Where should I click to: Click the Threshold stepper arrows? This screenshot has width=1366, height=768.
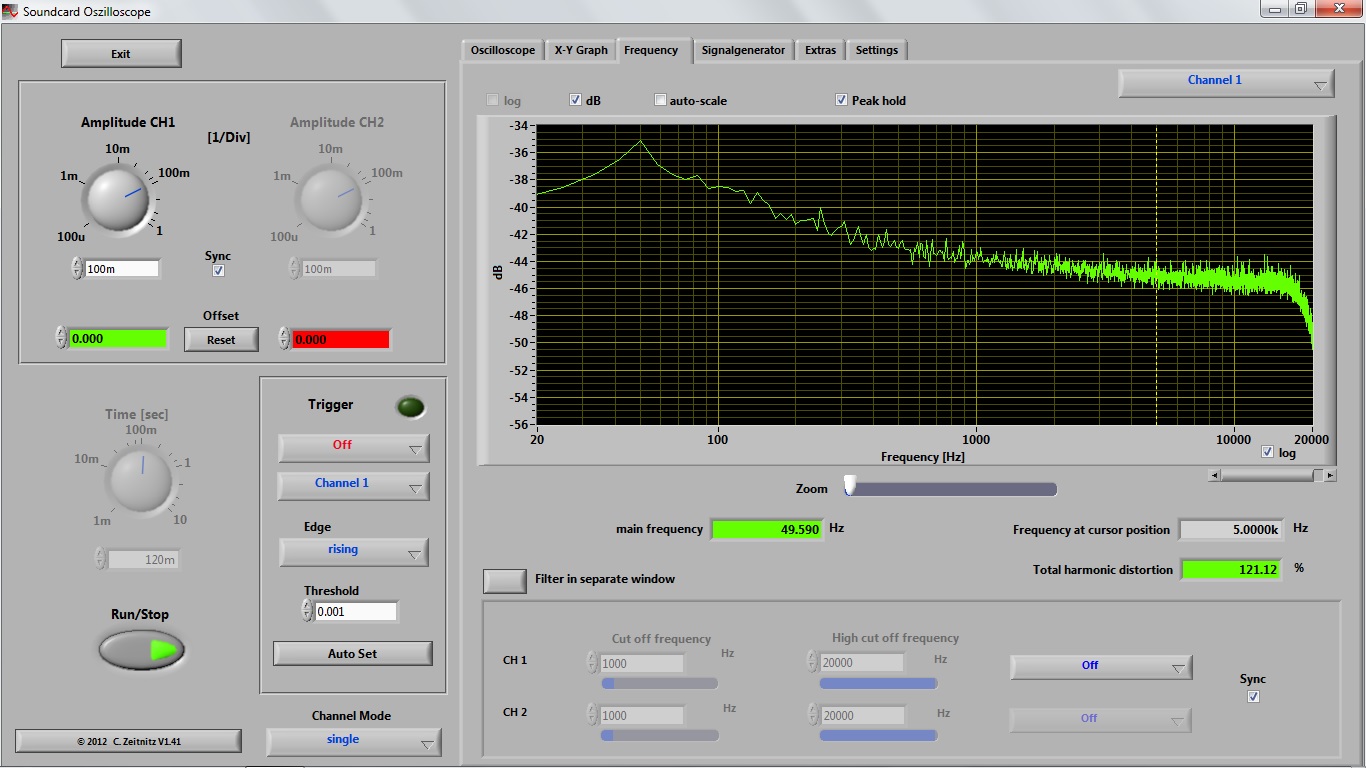click(307, 611)
